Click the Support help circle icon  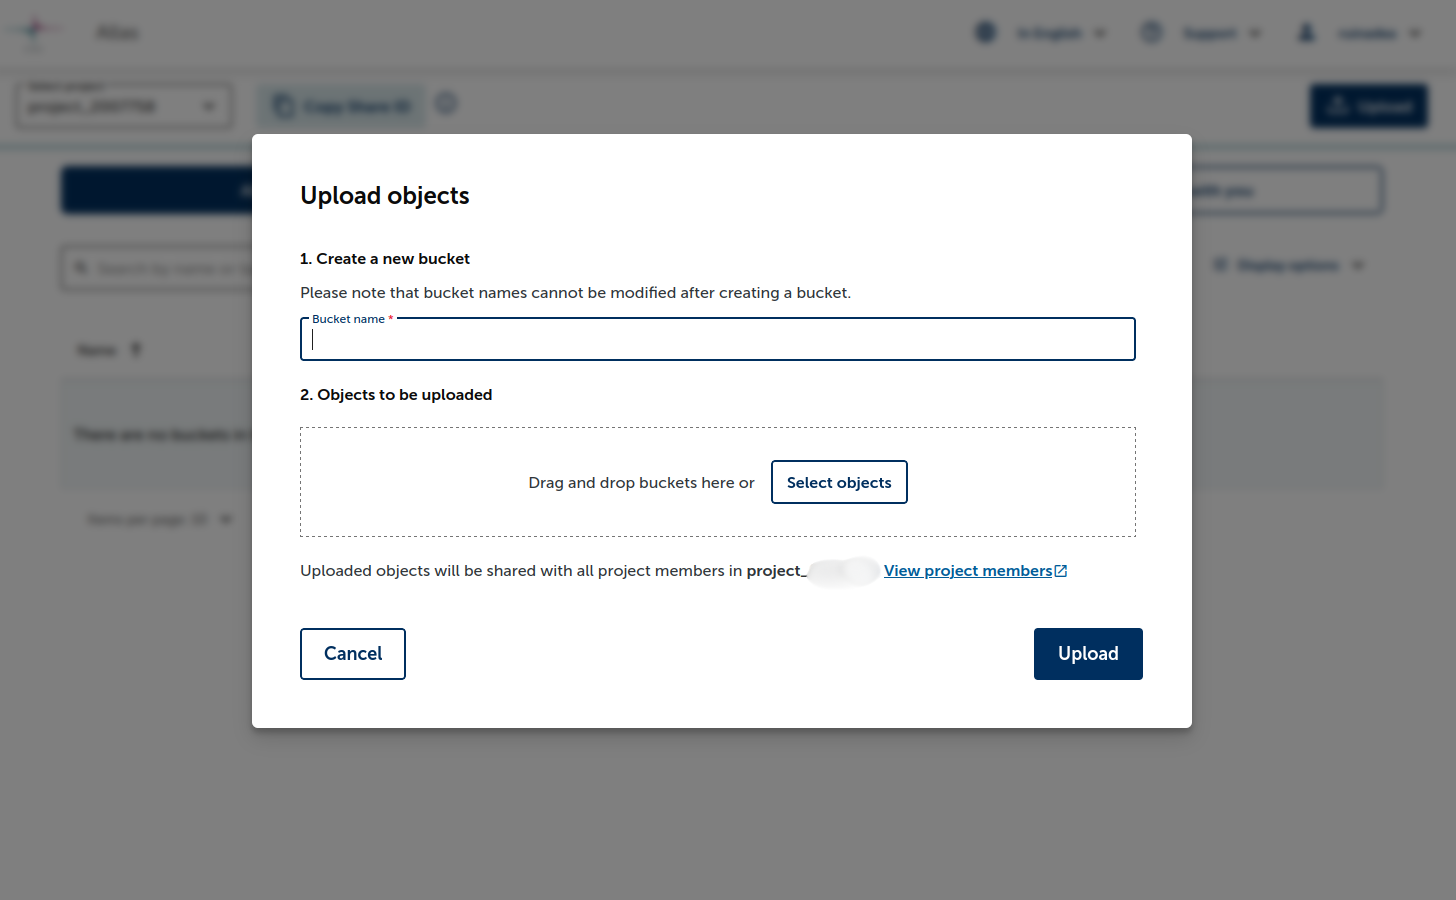click(1151, 32)
